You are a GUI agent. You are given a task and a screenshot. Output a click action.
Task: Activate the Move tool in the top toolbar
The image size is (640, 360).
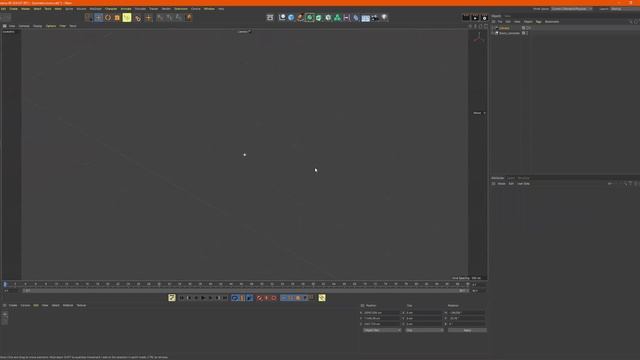98,18
